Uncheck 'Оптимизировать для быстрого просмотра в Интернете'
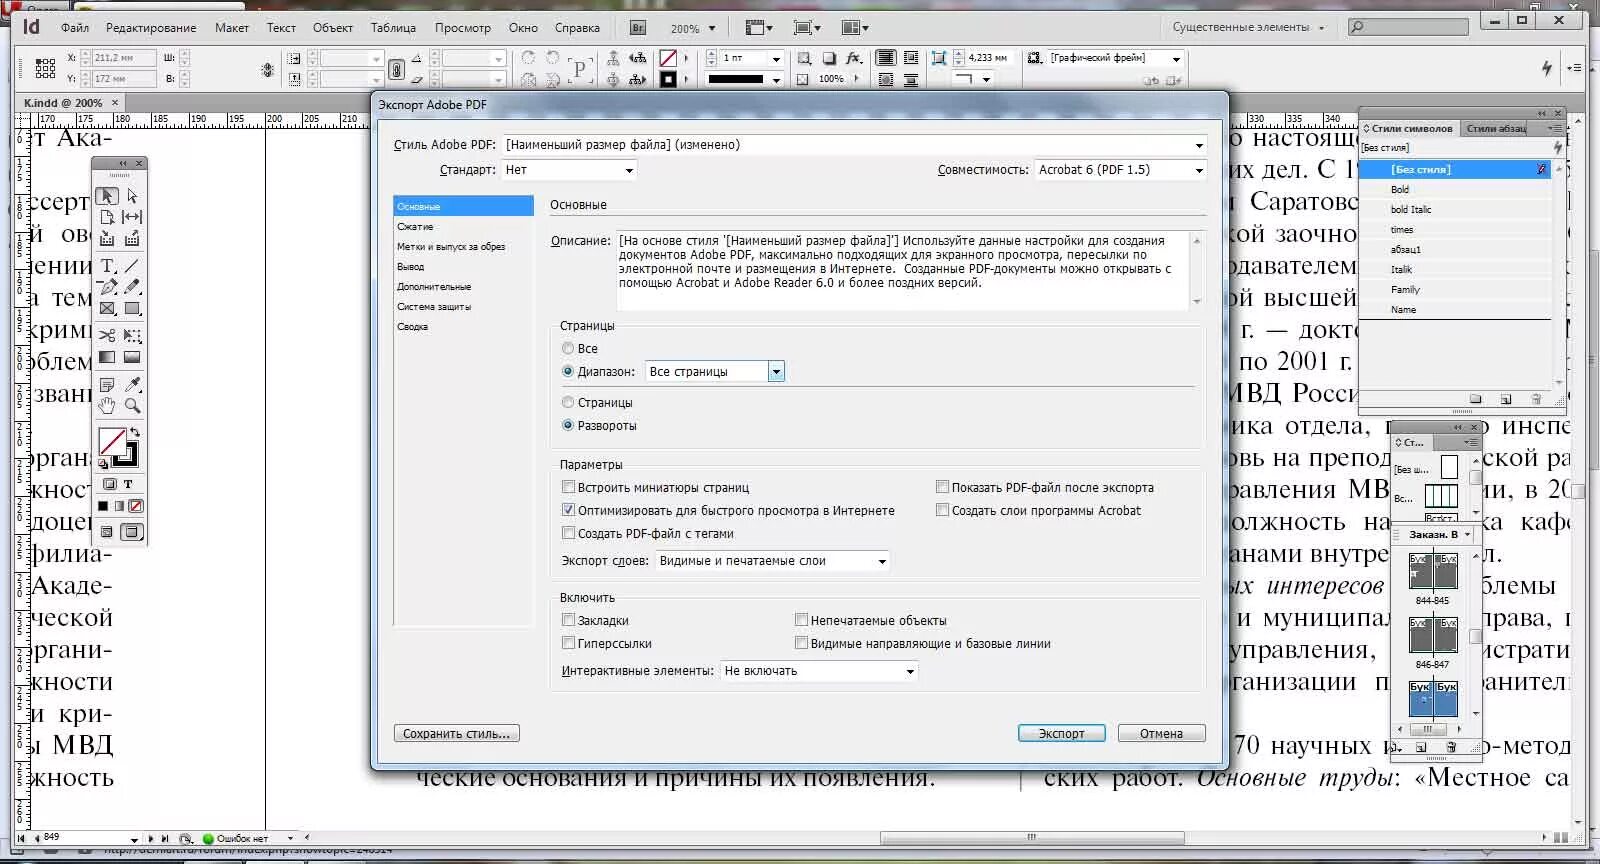The height and width of the screenshot is (864, 1600). tap(568, 510)
